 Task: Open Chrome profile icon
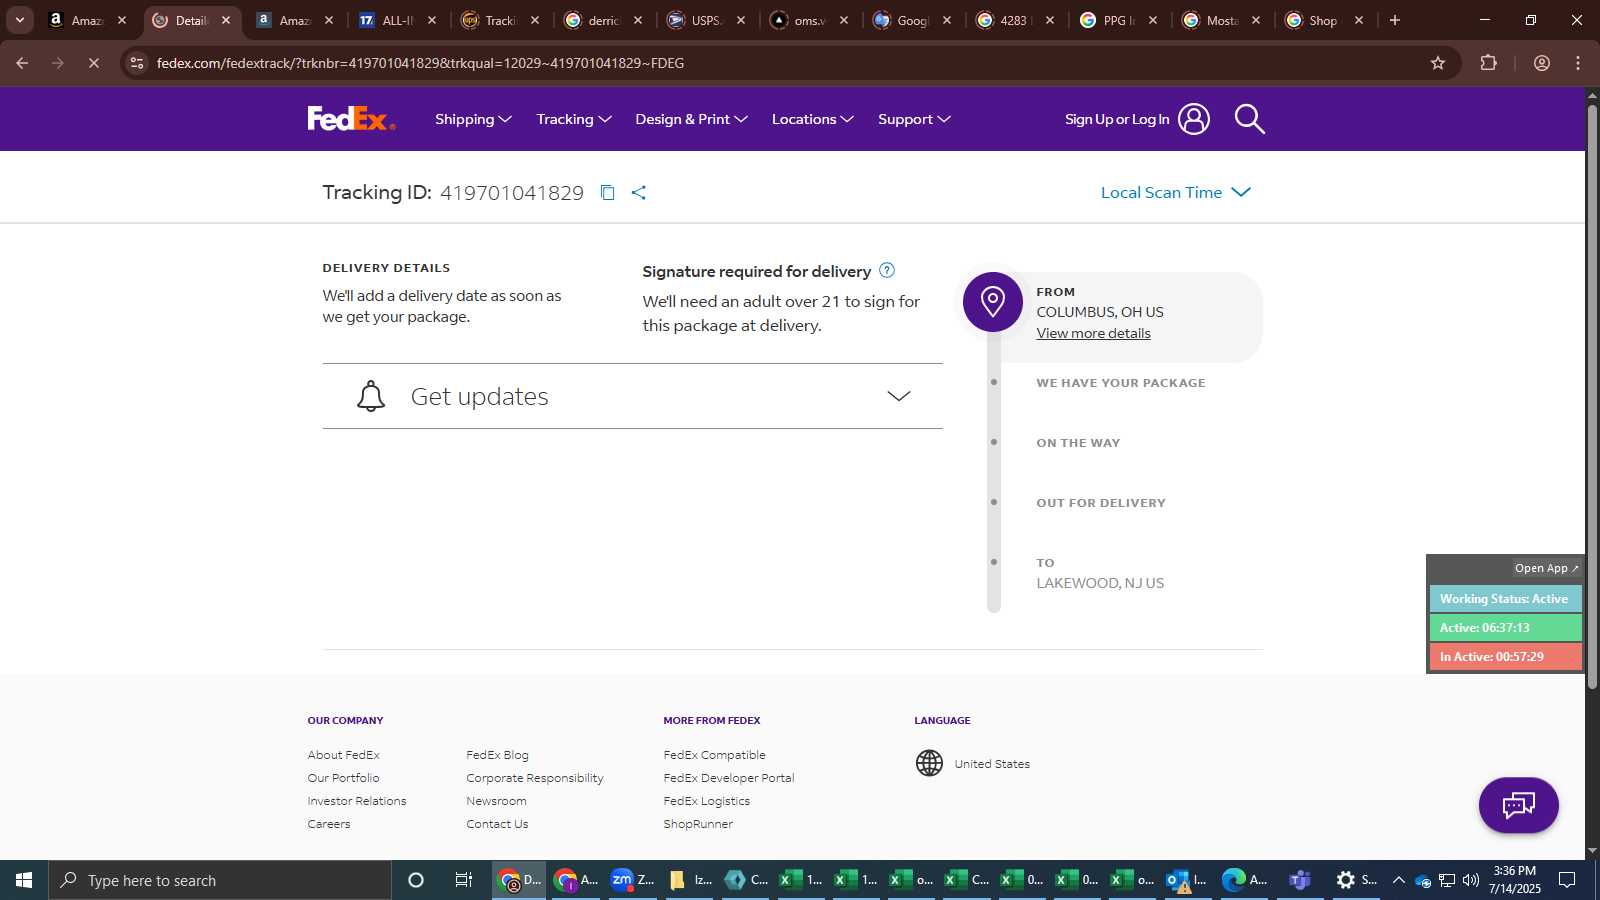1542,63
